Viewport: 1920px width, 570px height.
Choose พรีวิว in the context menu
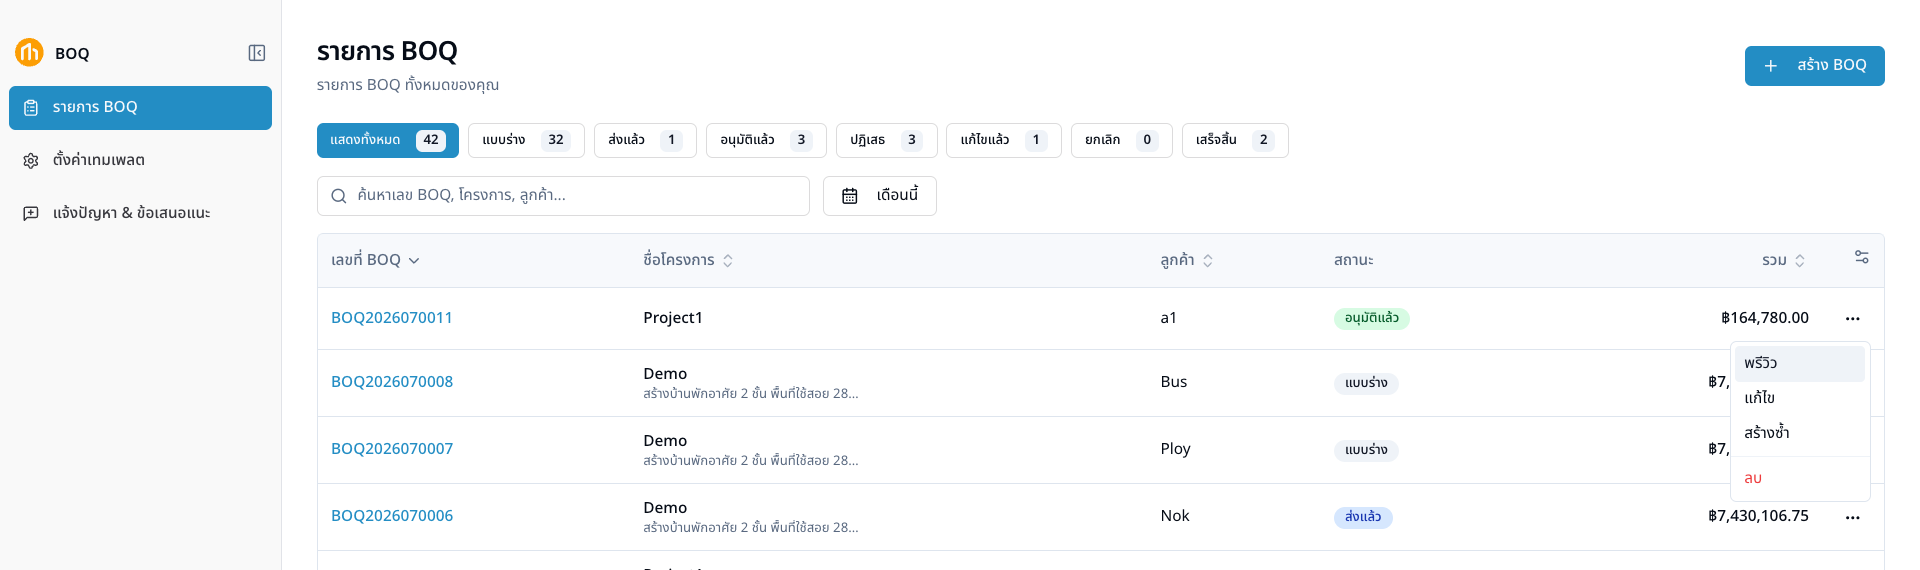(x=1800, y=364)
